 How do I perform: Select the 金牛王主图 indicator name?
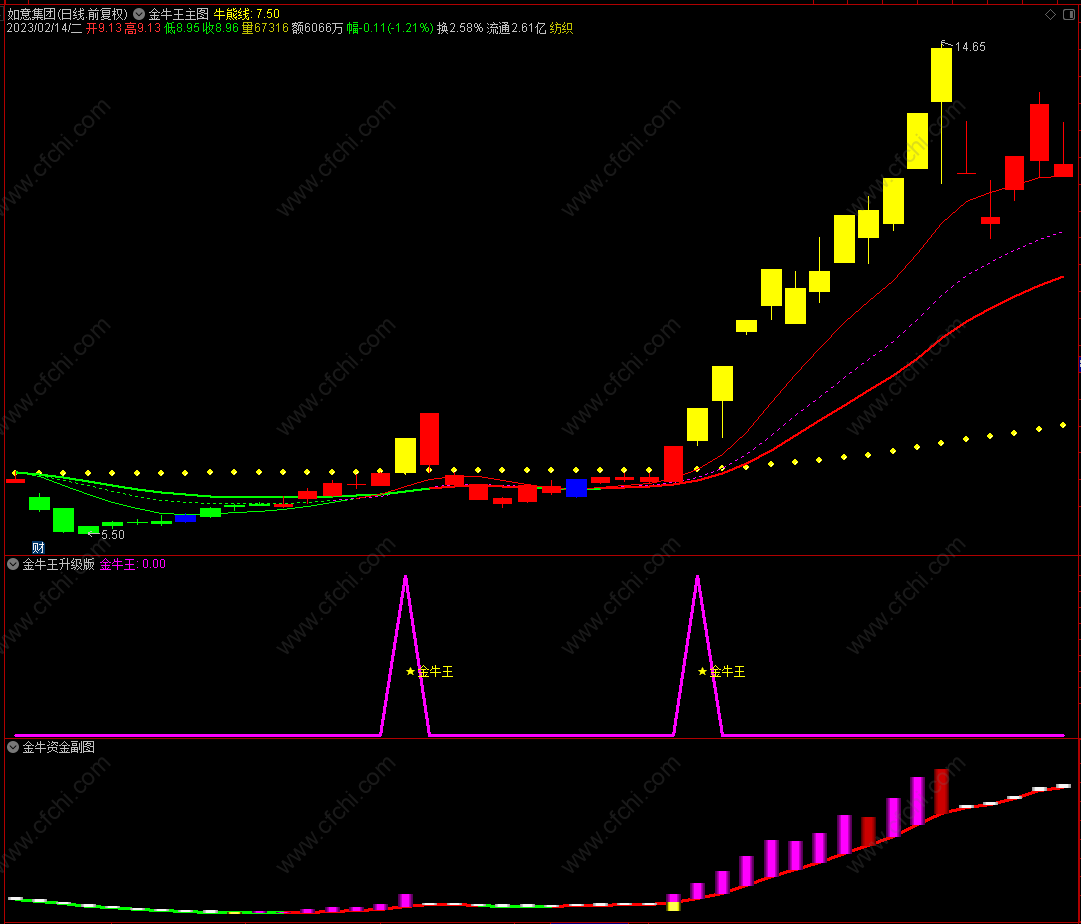click(178, 14)
